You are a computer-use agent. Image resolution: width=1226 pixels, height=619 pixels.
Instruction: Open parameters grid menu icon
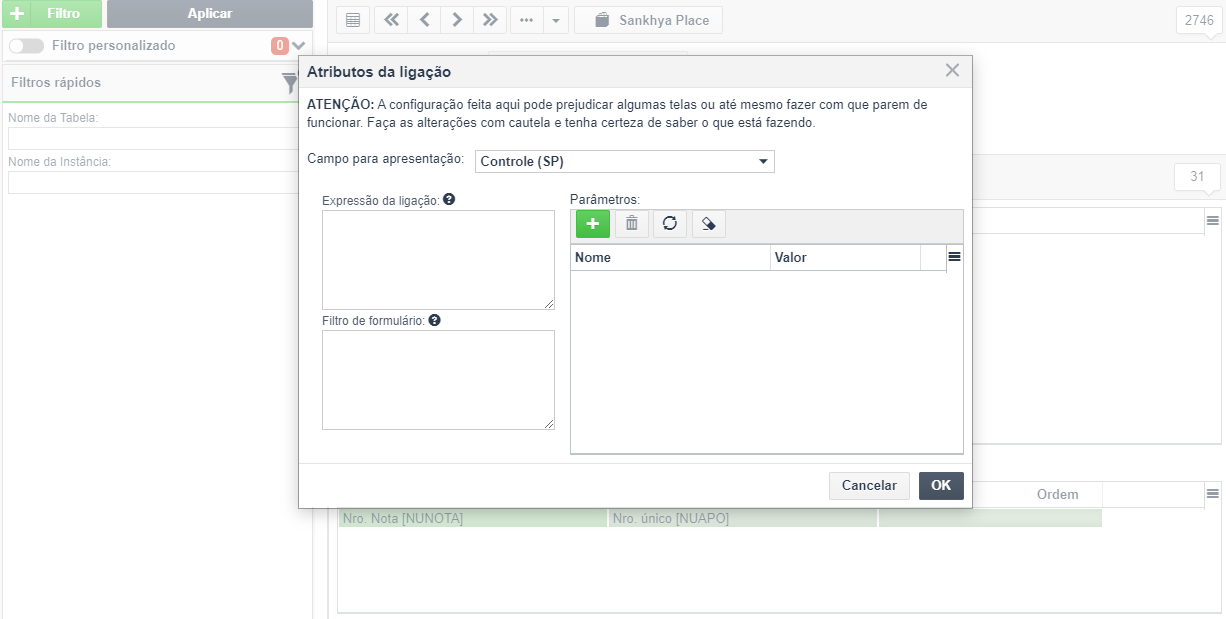pyautogui.click(x=954, y=257)
